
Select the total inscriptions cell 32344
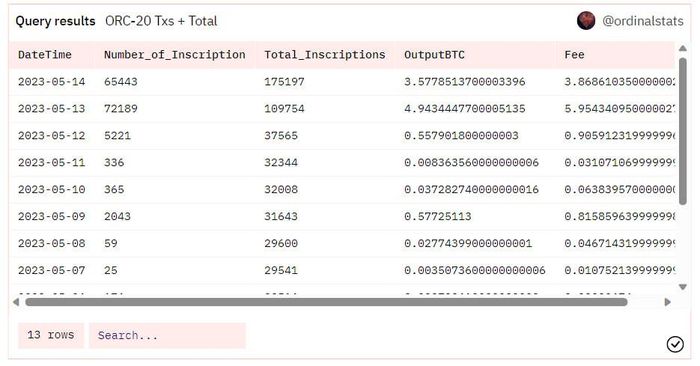281,162
